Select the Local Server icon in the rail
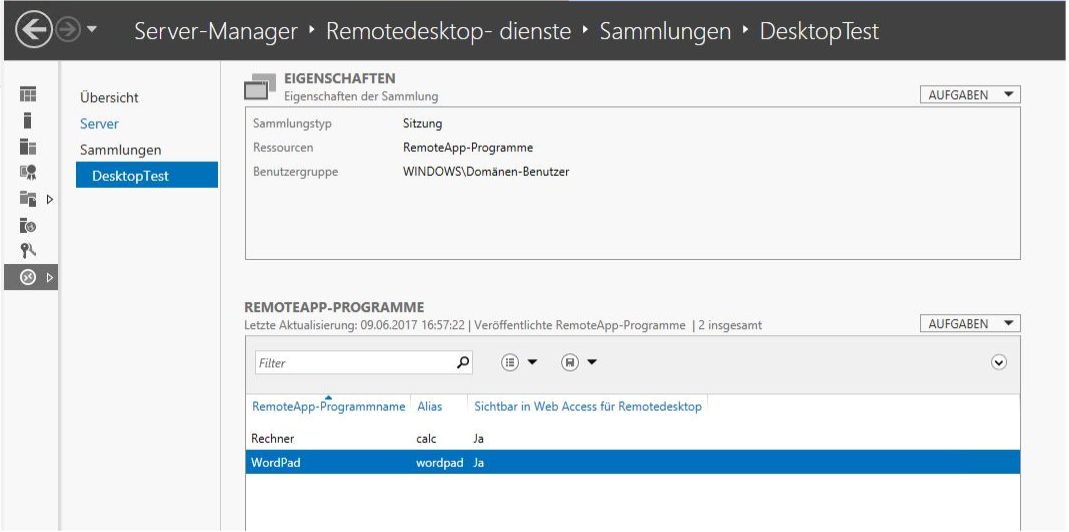Screen dimensions: 1069x532 coord(29,120)
